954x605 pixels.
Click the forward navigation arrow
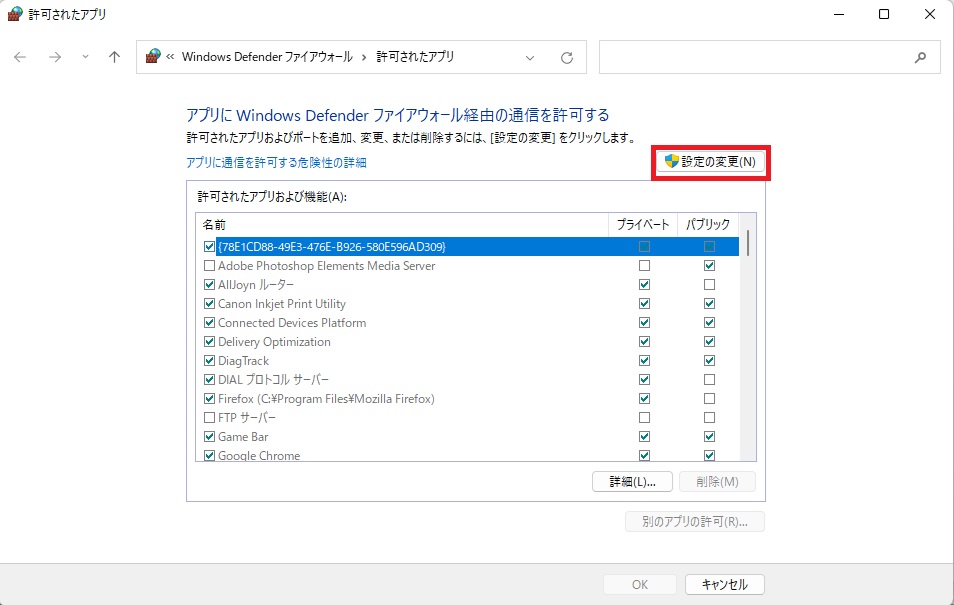point(55,57)
